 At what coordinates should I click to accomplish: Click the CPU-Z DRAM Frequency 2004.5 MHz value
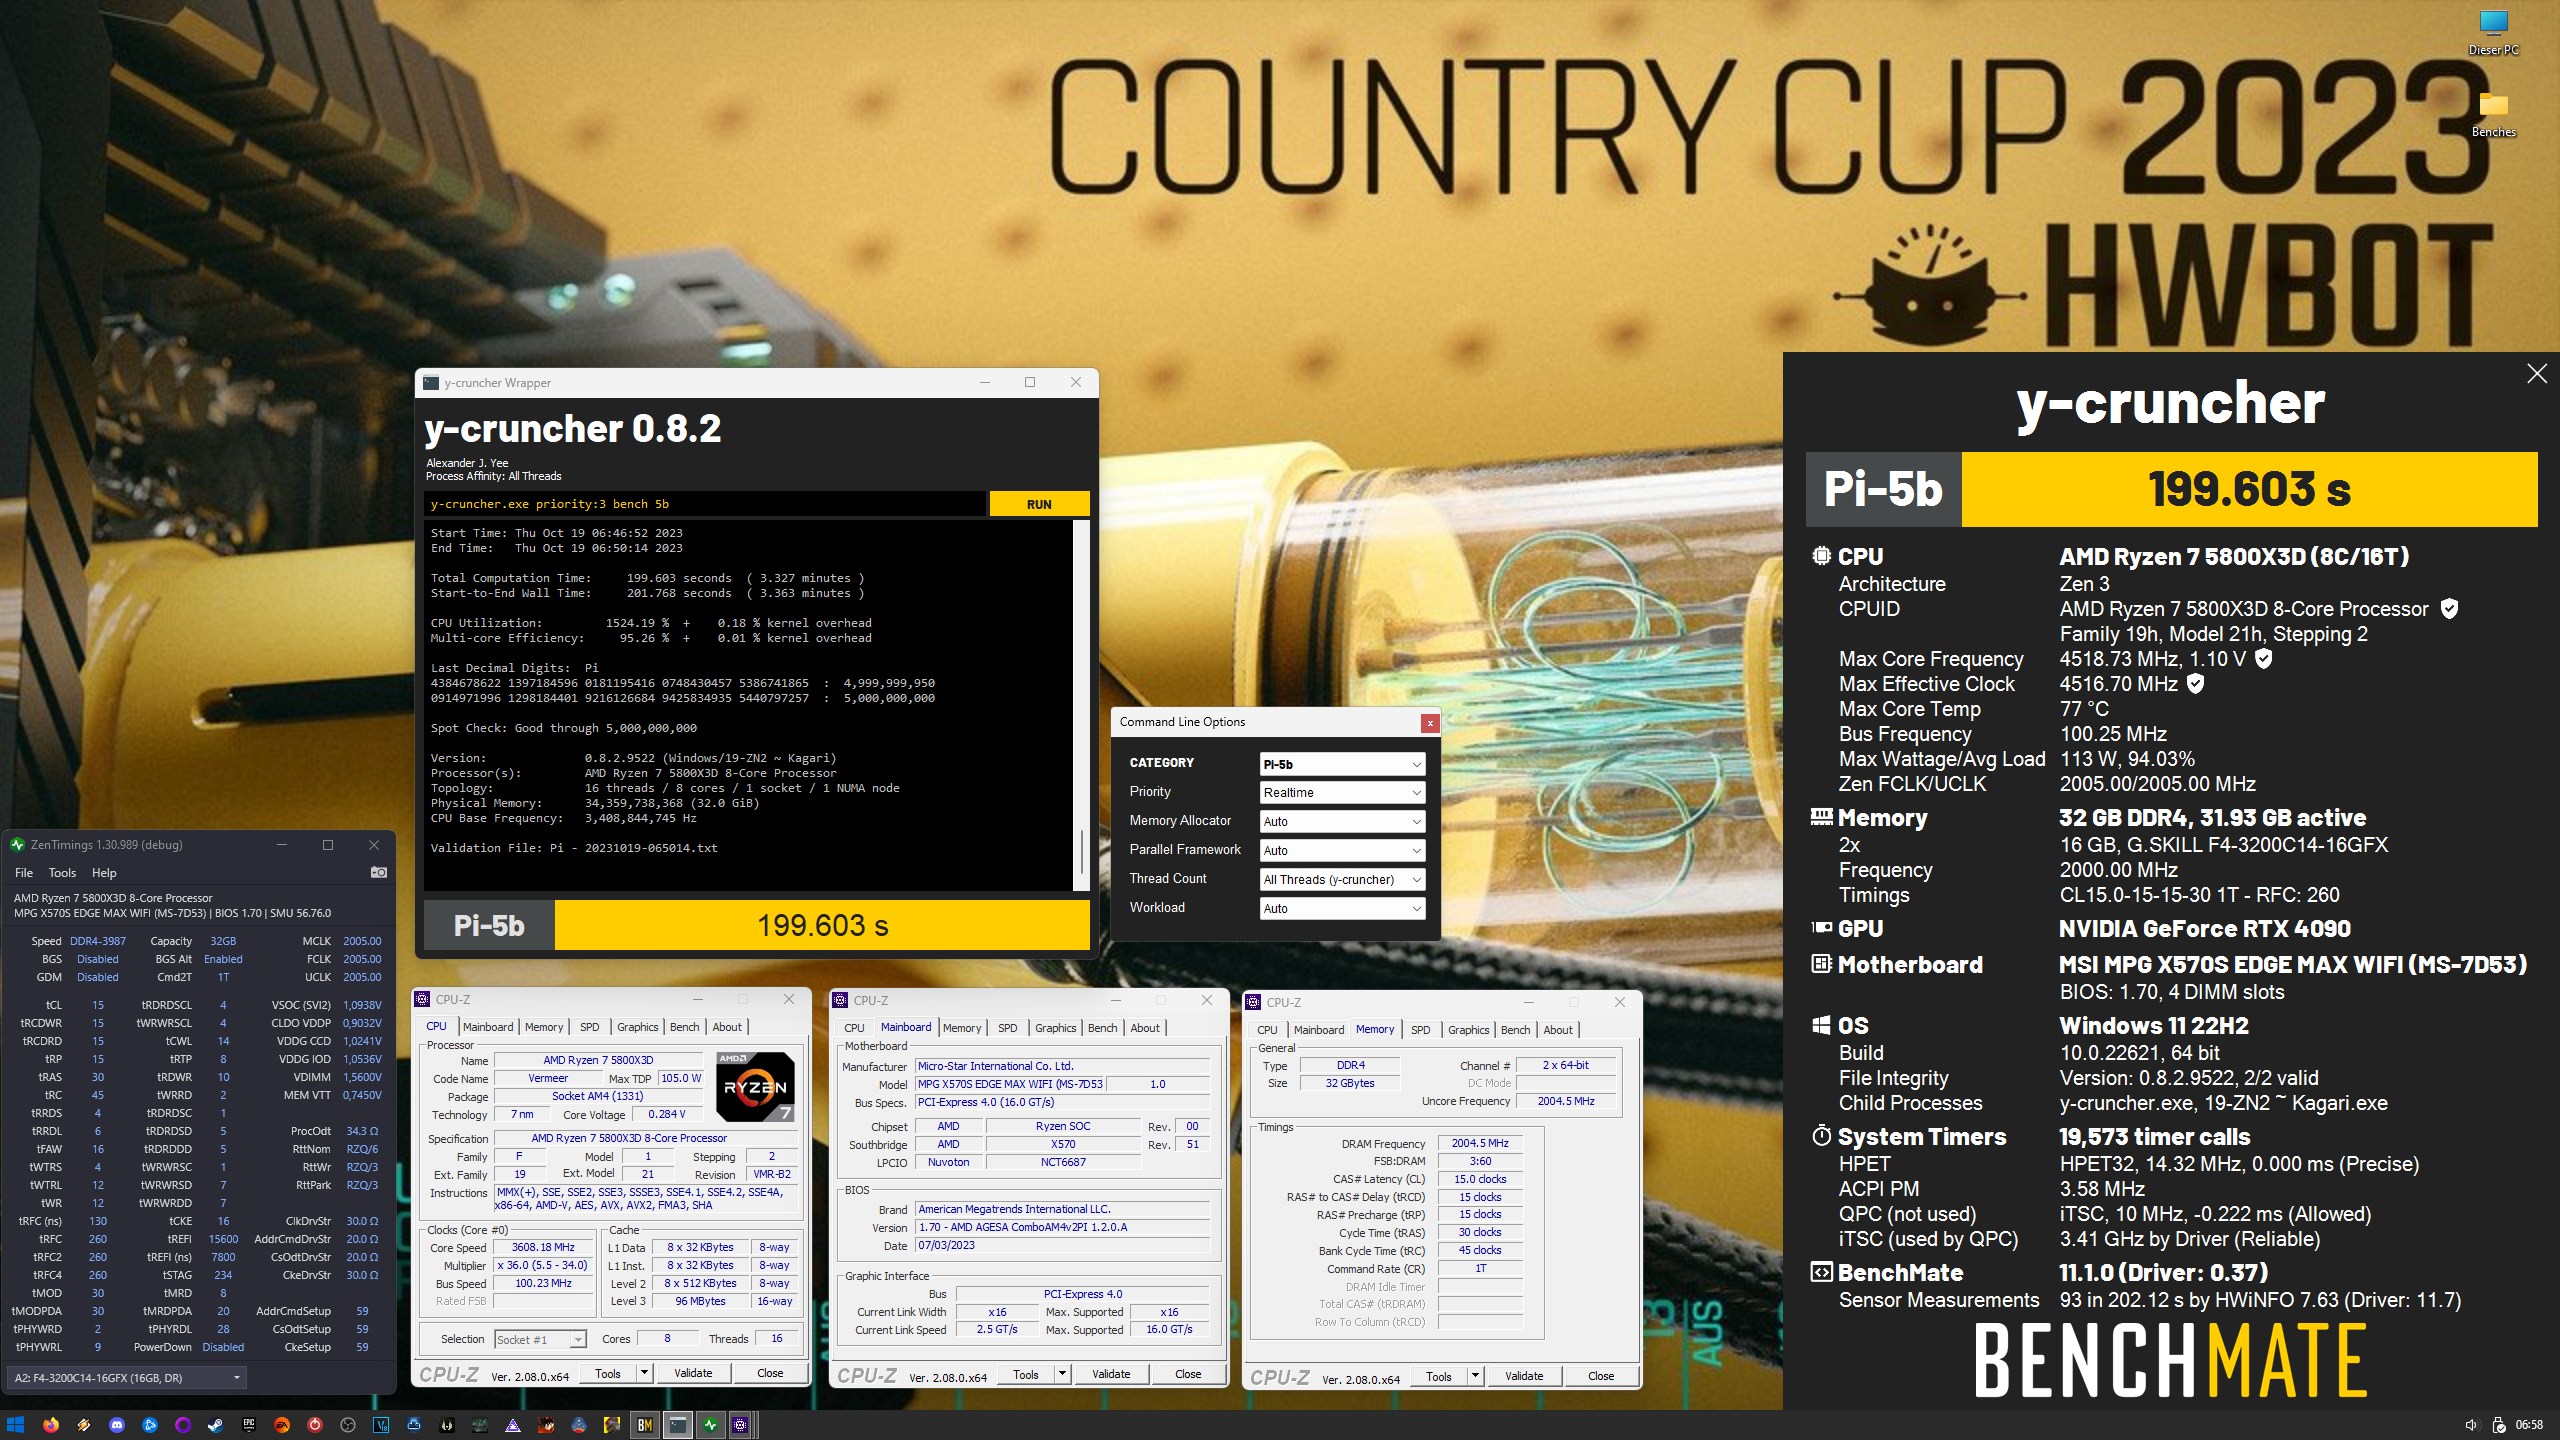(1480, 1143)
